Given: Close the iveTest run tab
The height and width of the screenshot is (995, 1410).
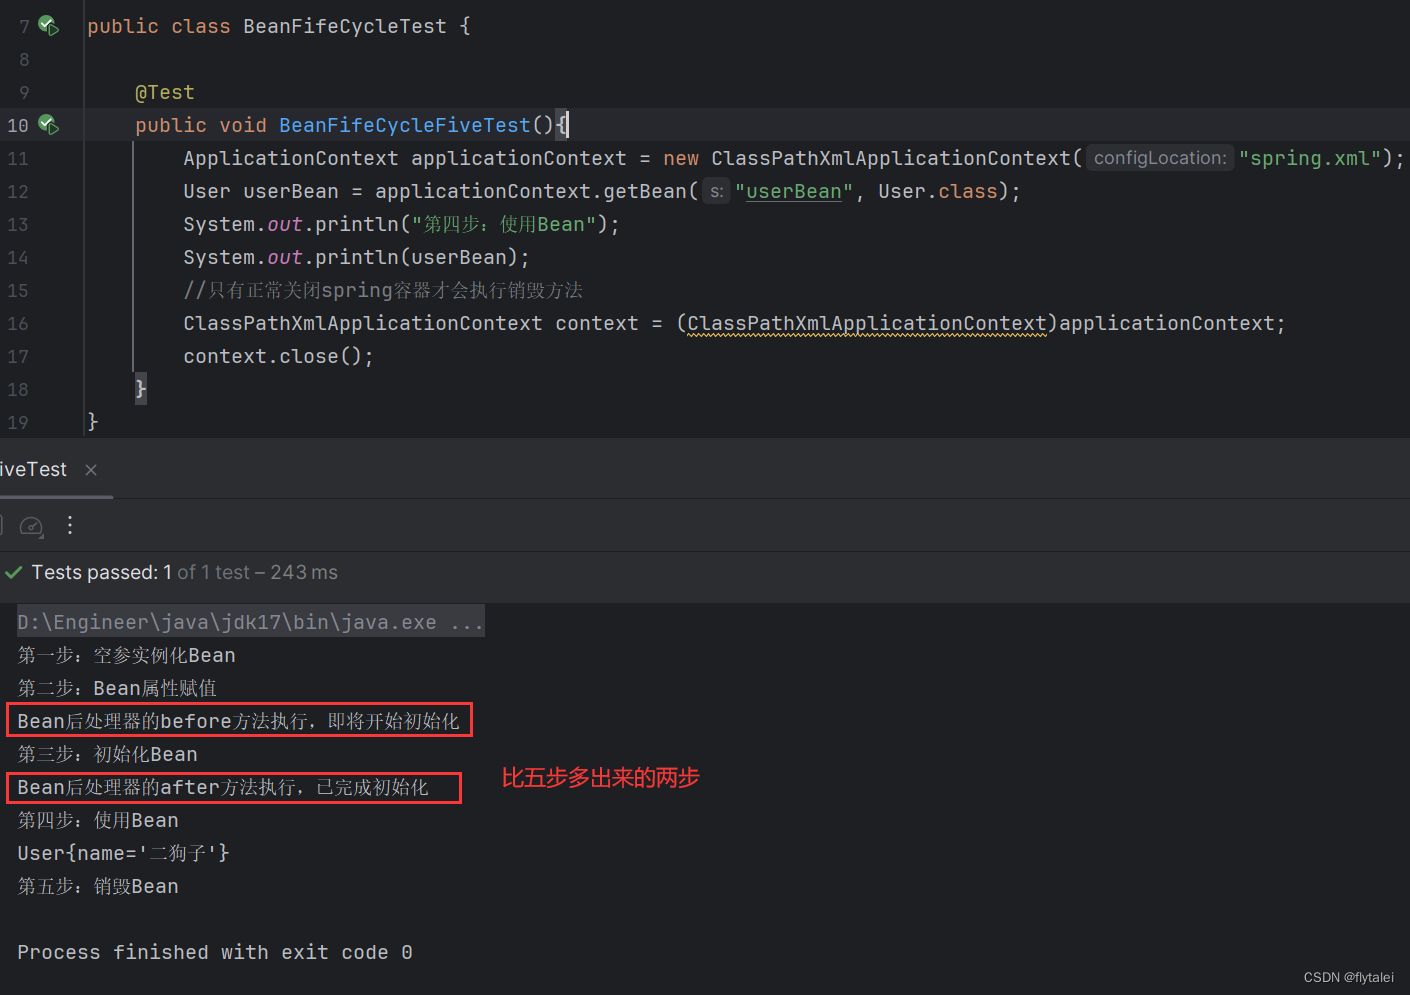Looking at the screenshot, I should [91, 470].
